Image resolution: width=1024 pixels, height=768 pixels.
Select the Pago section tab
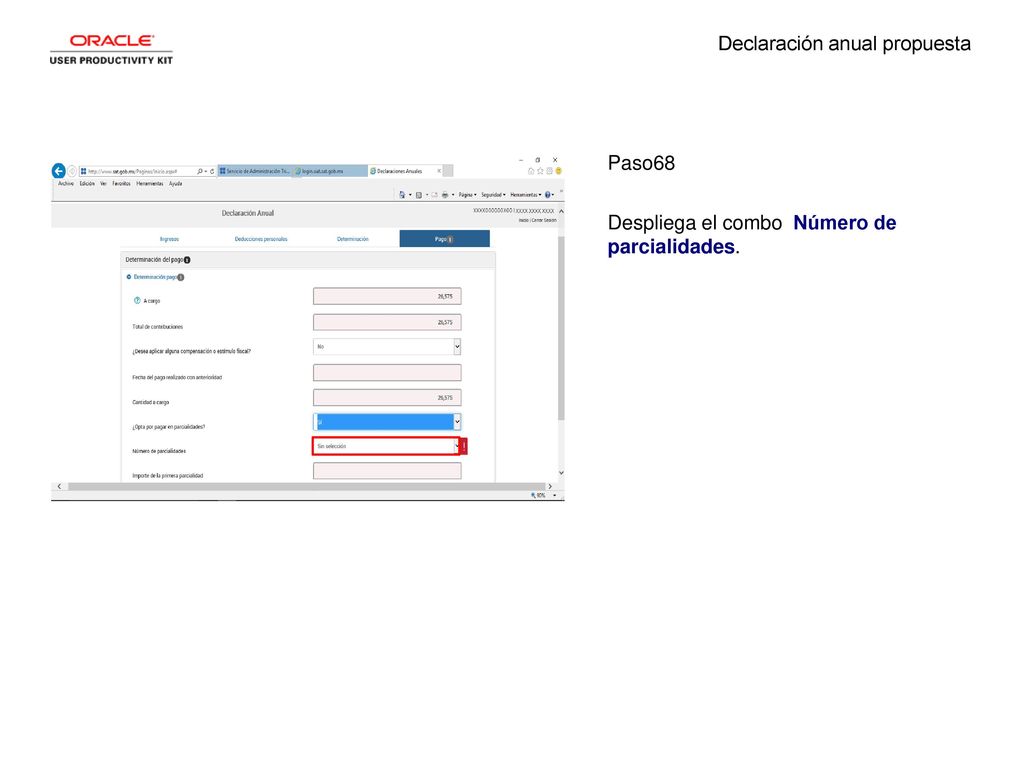tap(444, 239)
